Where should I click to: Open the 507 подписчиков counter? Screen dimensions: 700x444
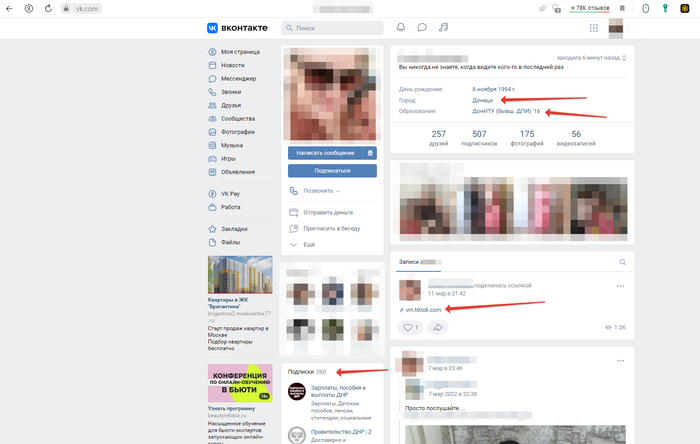pos(479,137)
